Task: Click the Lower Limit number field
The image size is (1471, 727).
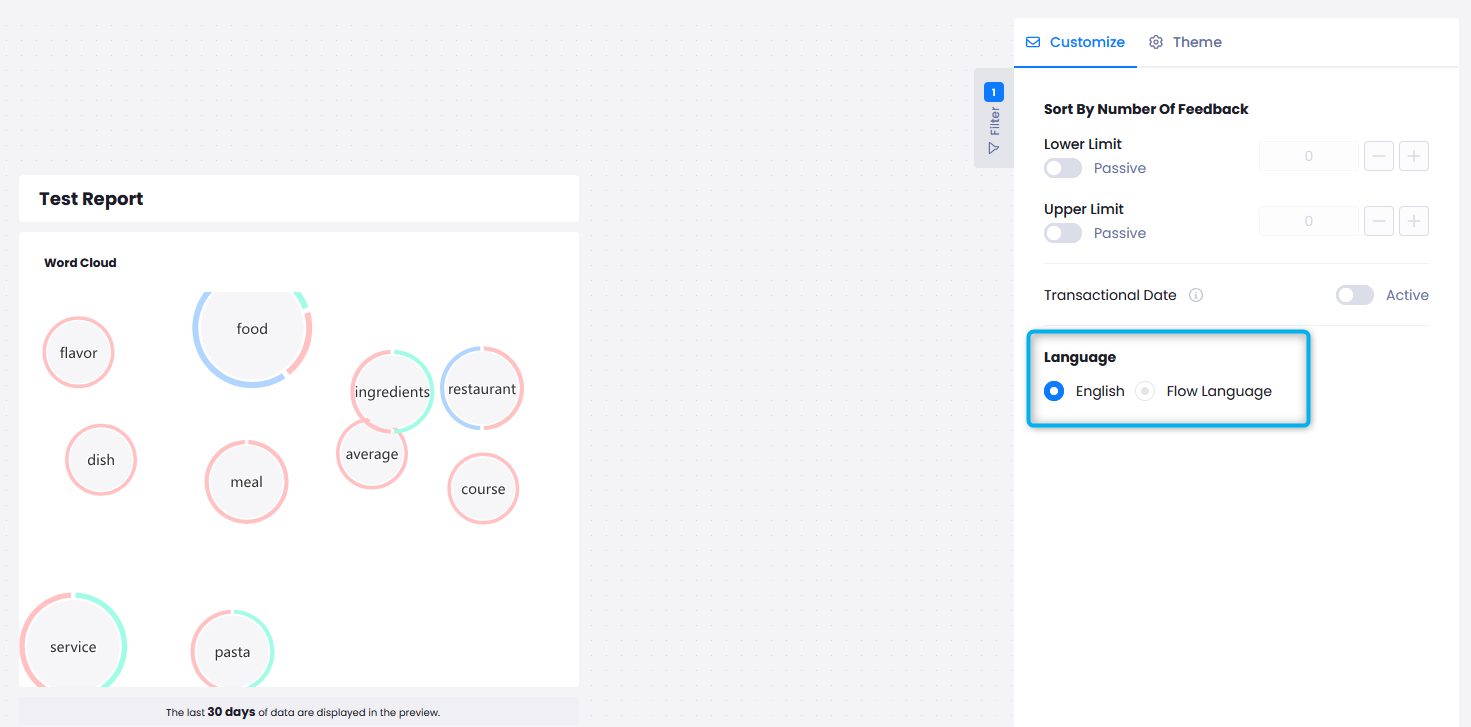Action: [1309, 156]
